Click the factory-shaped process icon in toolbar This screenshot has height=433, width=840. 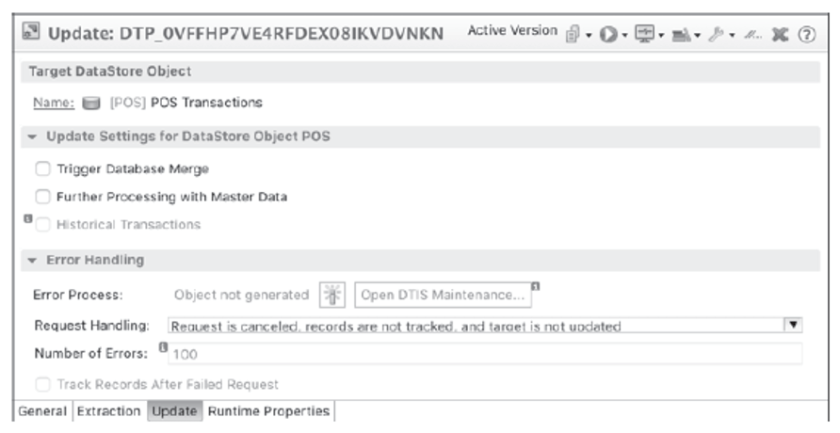click(681, 35)
